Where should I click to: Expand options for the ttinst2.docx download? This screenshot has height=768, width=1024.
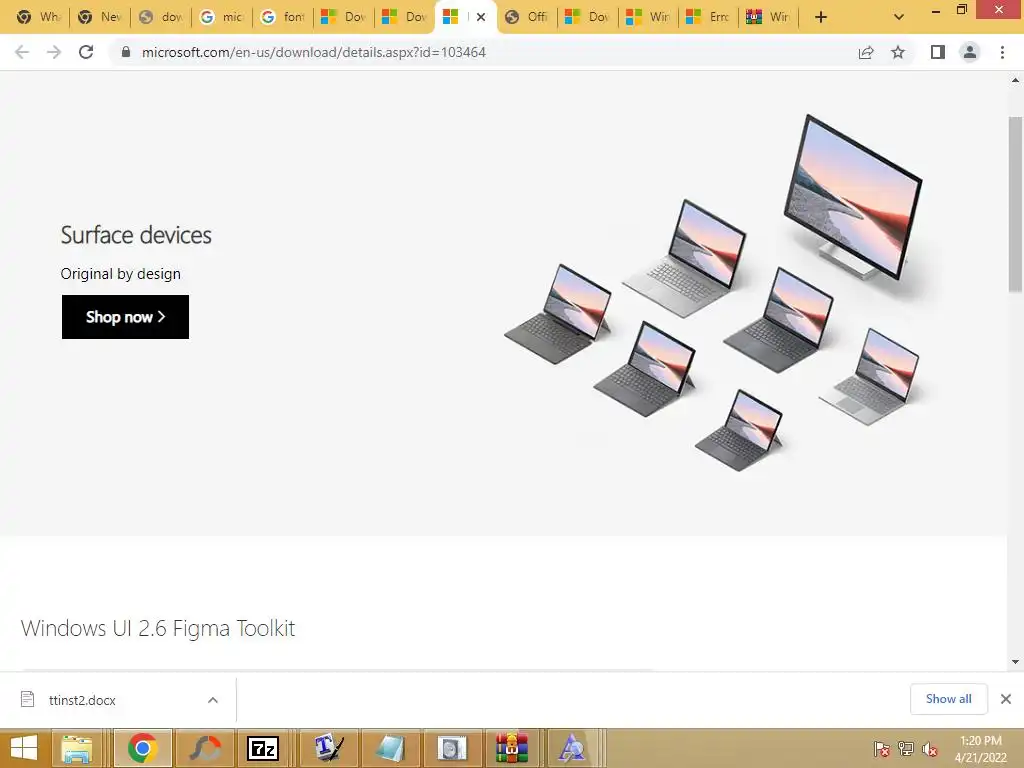(213, 700)
